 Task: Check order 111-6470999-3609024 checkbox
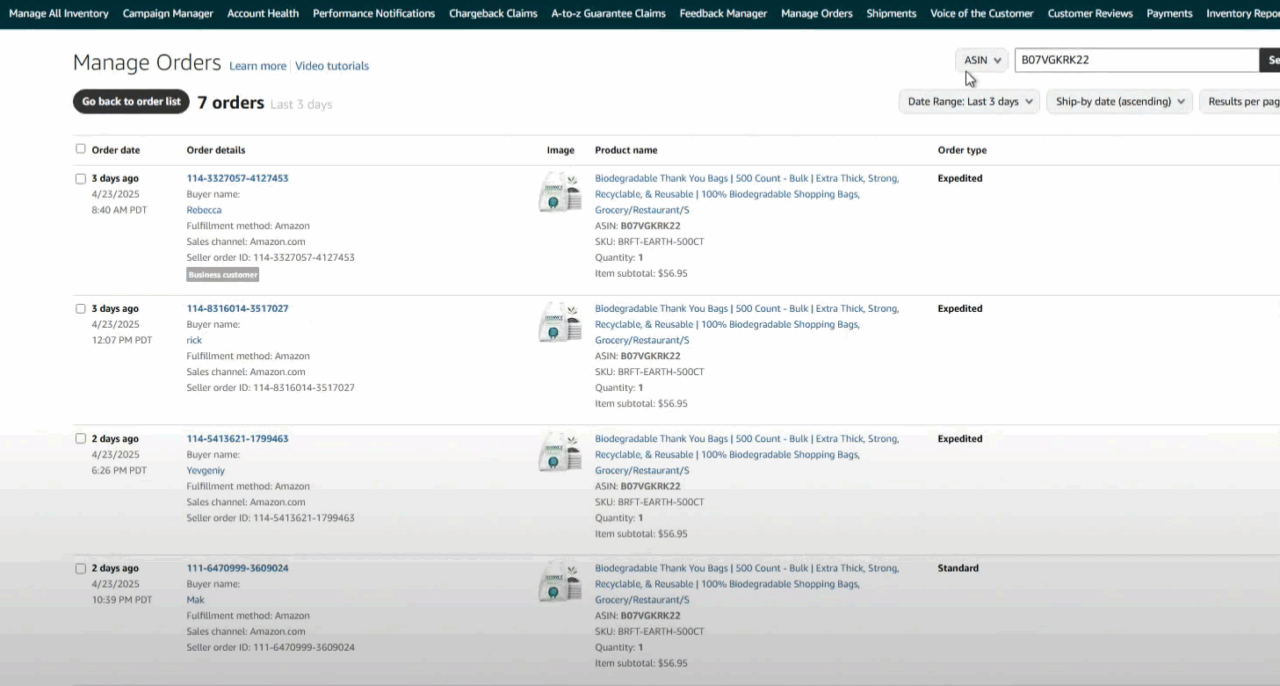81,569
